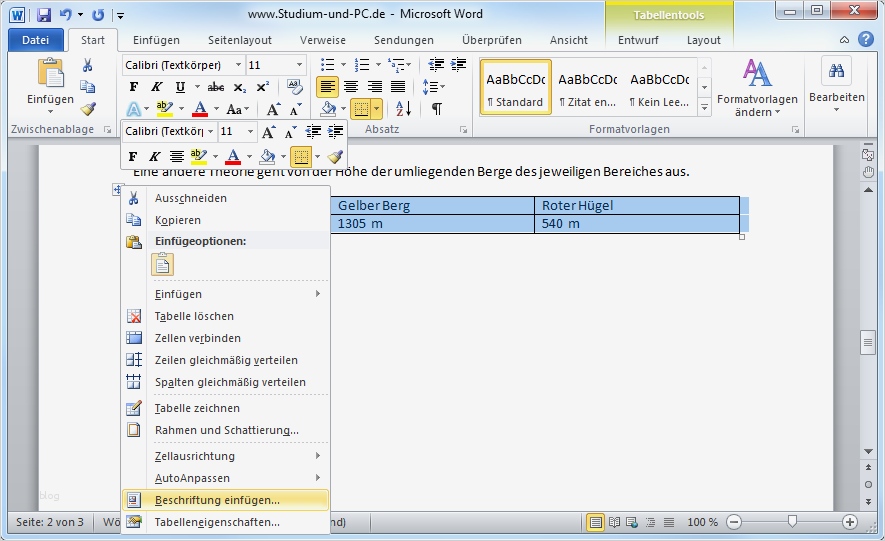885x541 pixels.
Task: Select the Format Painter brush in the ribbon
Action: (87, 108)
